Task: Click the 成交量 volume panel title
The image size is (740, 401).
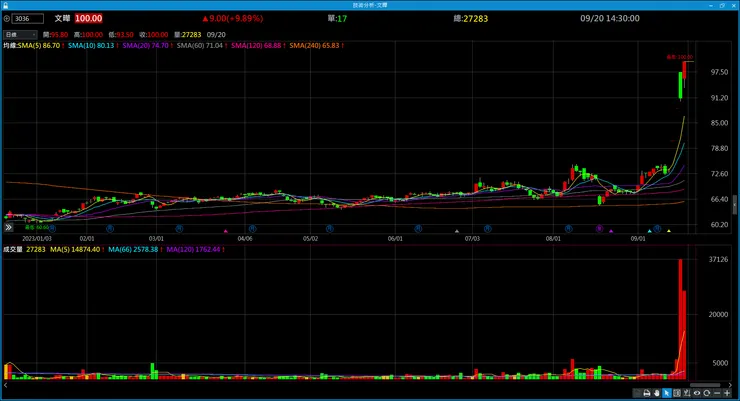Action: coord(13,249)
